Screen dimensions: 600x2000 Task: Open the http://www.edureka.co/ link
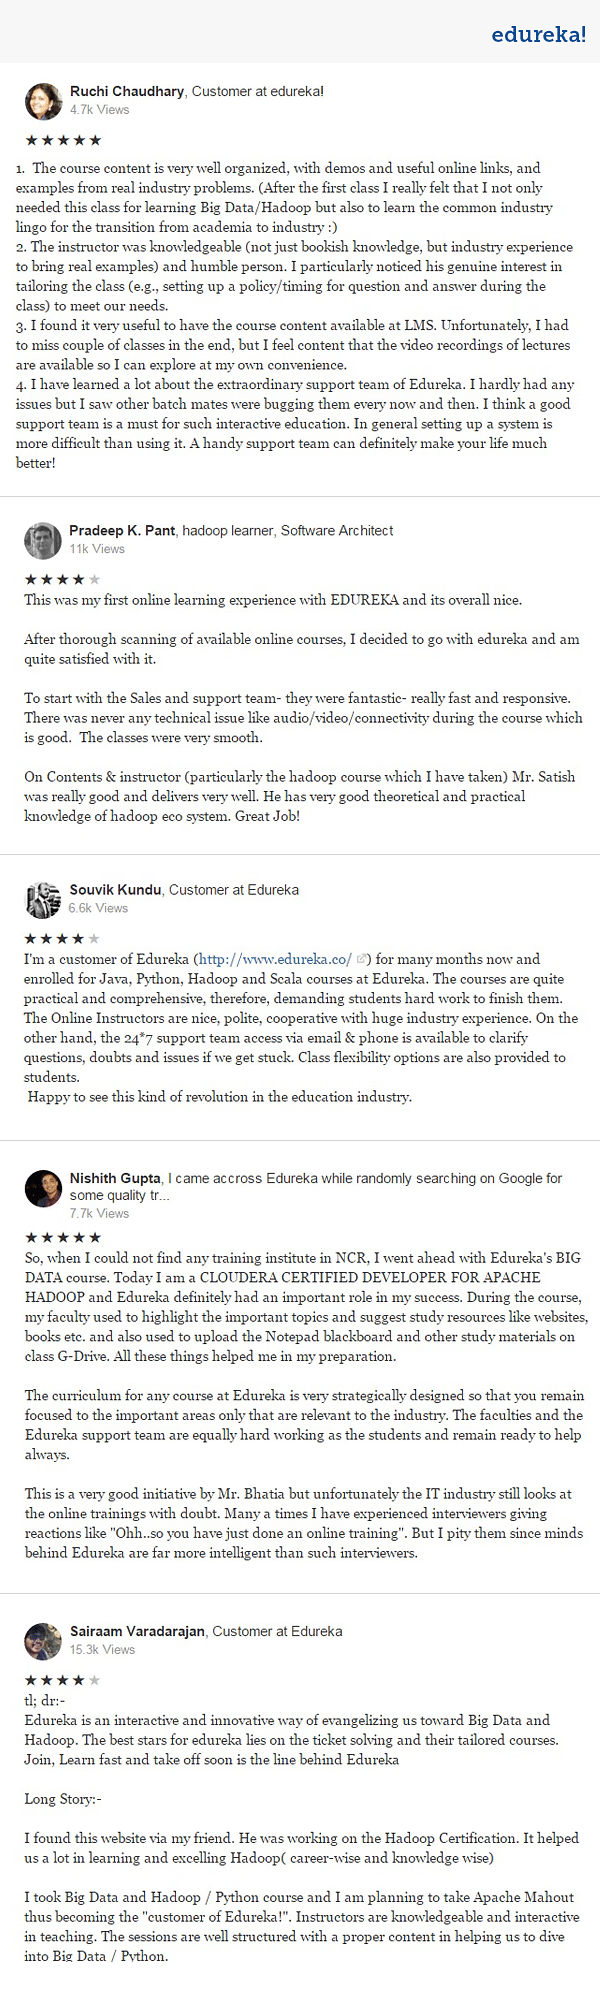(x=275, y=959)
